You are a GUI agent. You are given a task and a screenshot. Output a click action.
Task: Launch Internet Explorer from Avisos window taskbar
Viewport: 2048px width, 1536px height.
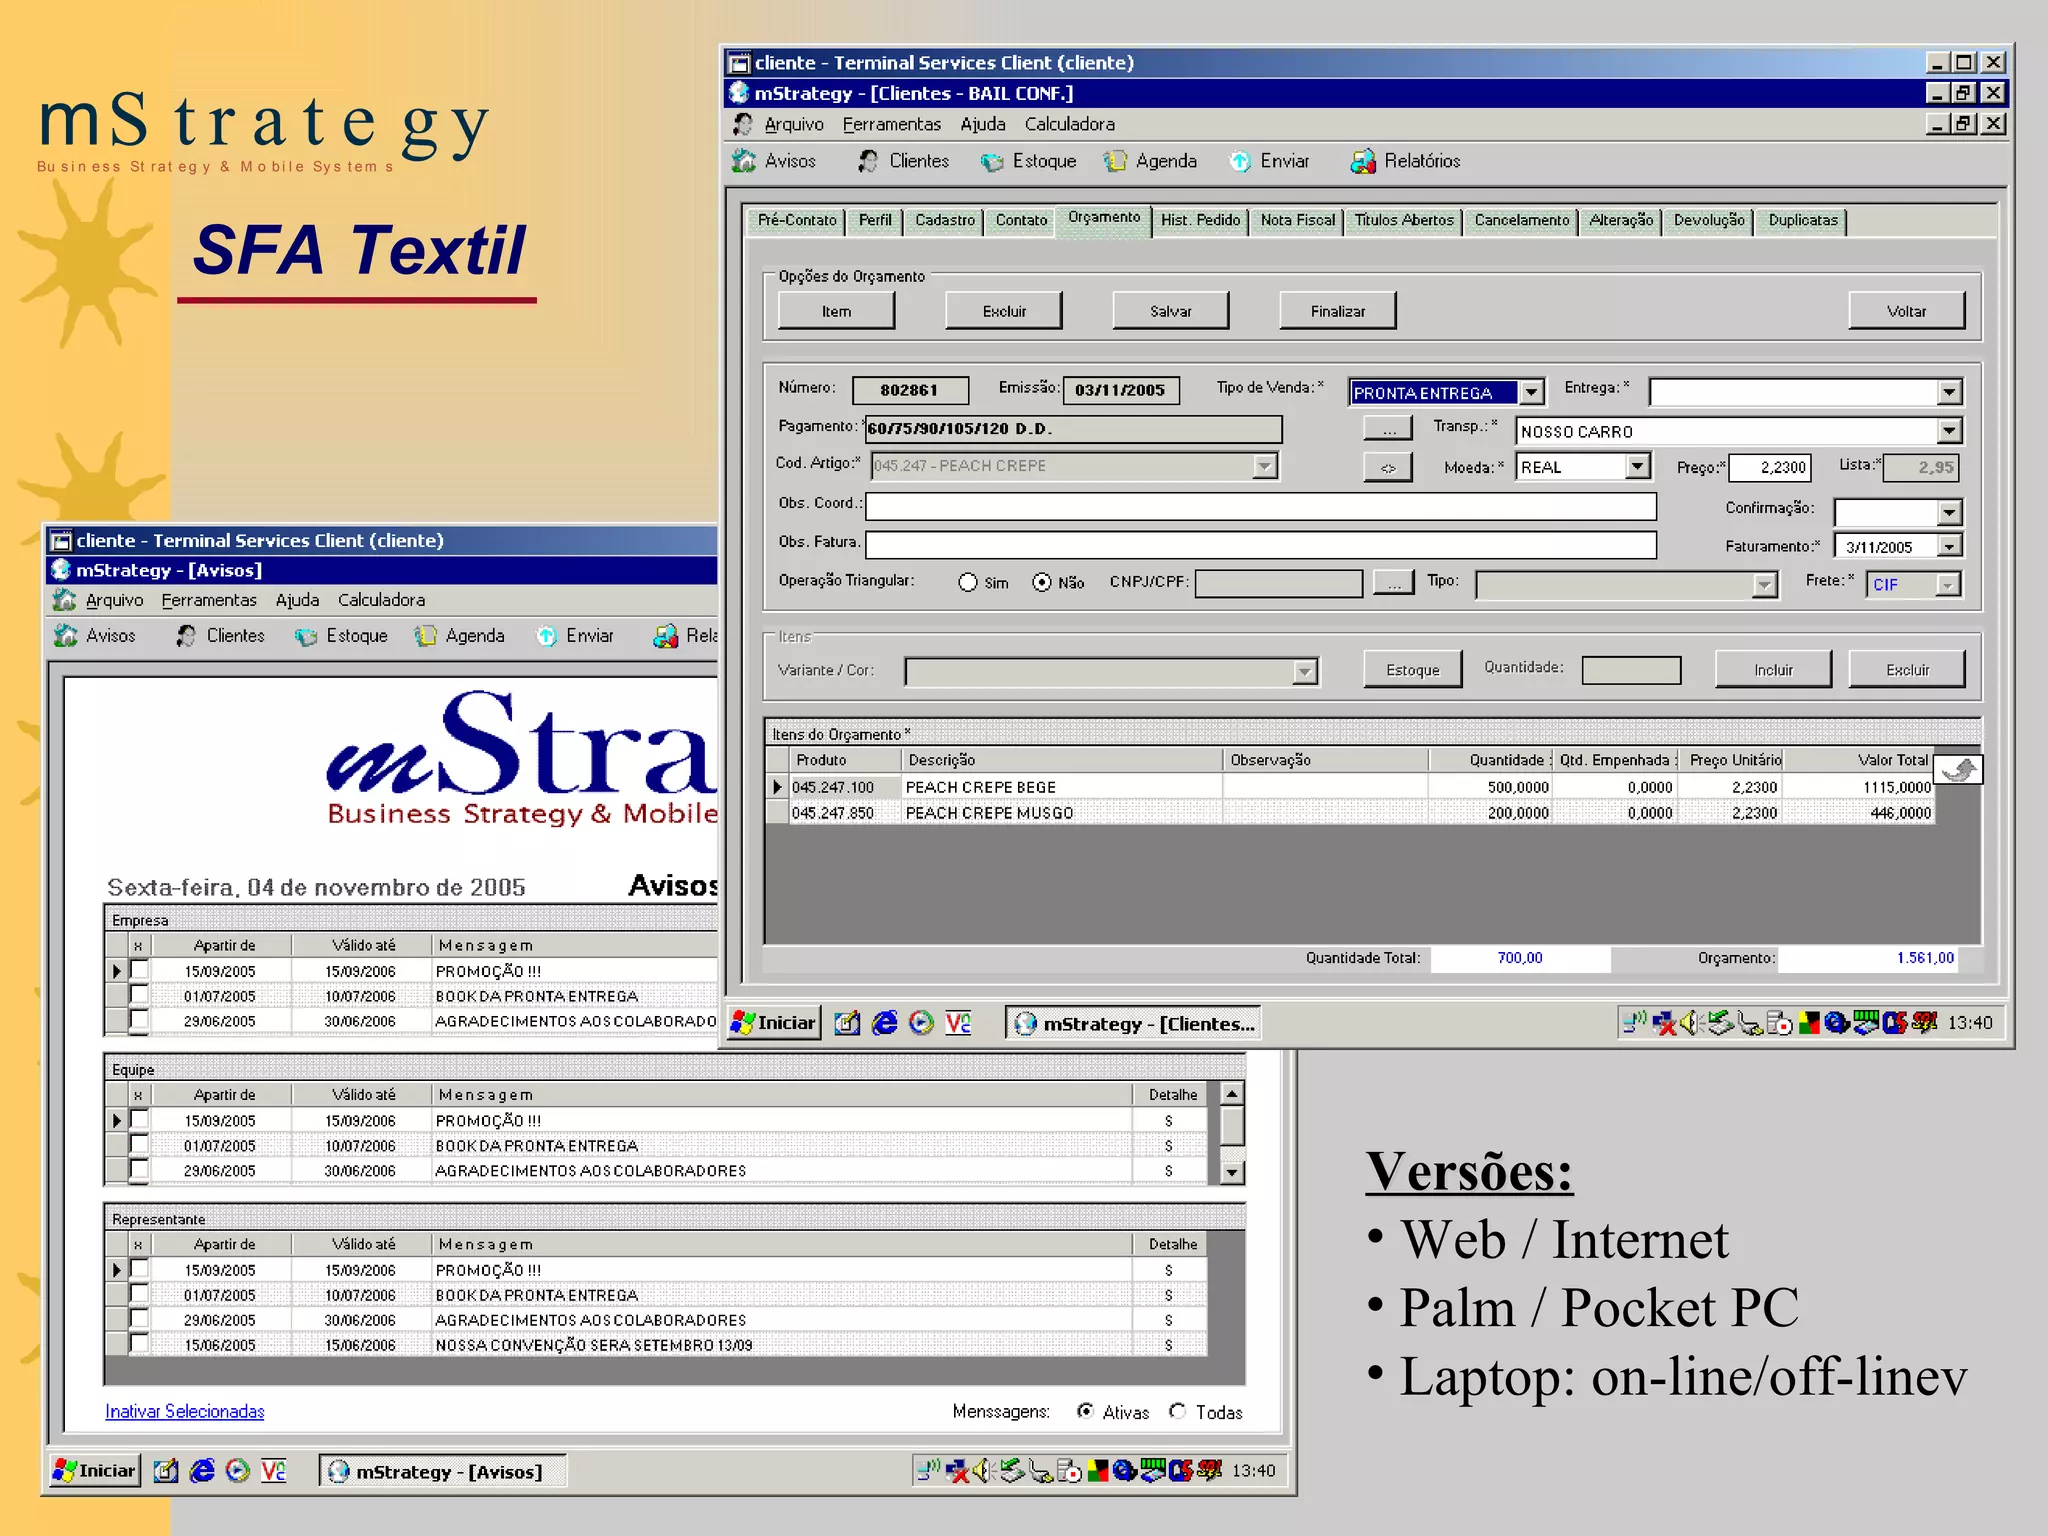pos(202,1471)
